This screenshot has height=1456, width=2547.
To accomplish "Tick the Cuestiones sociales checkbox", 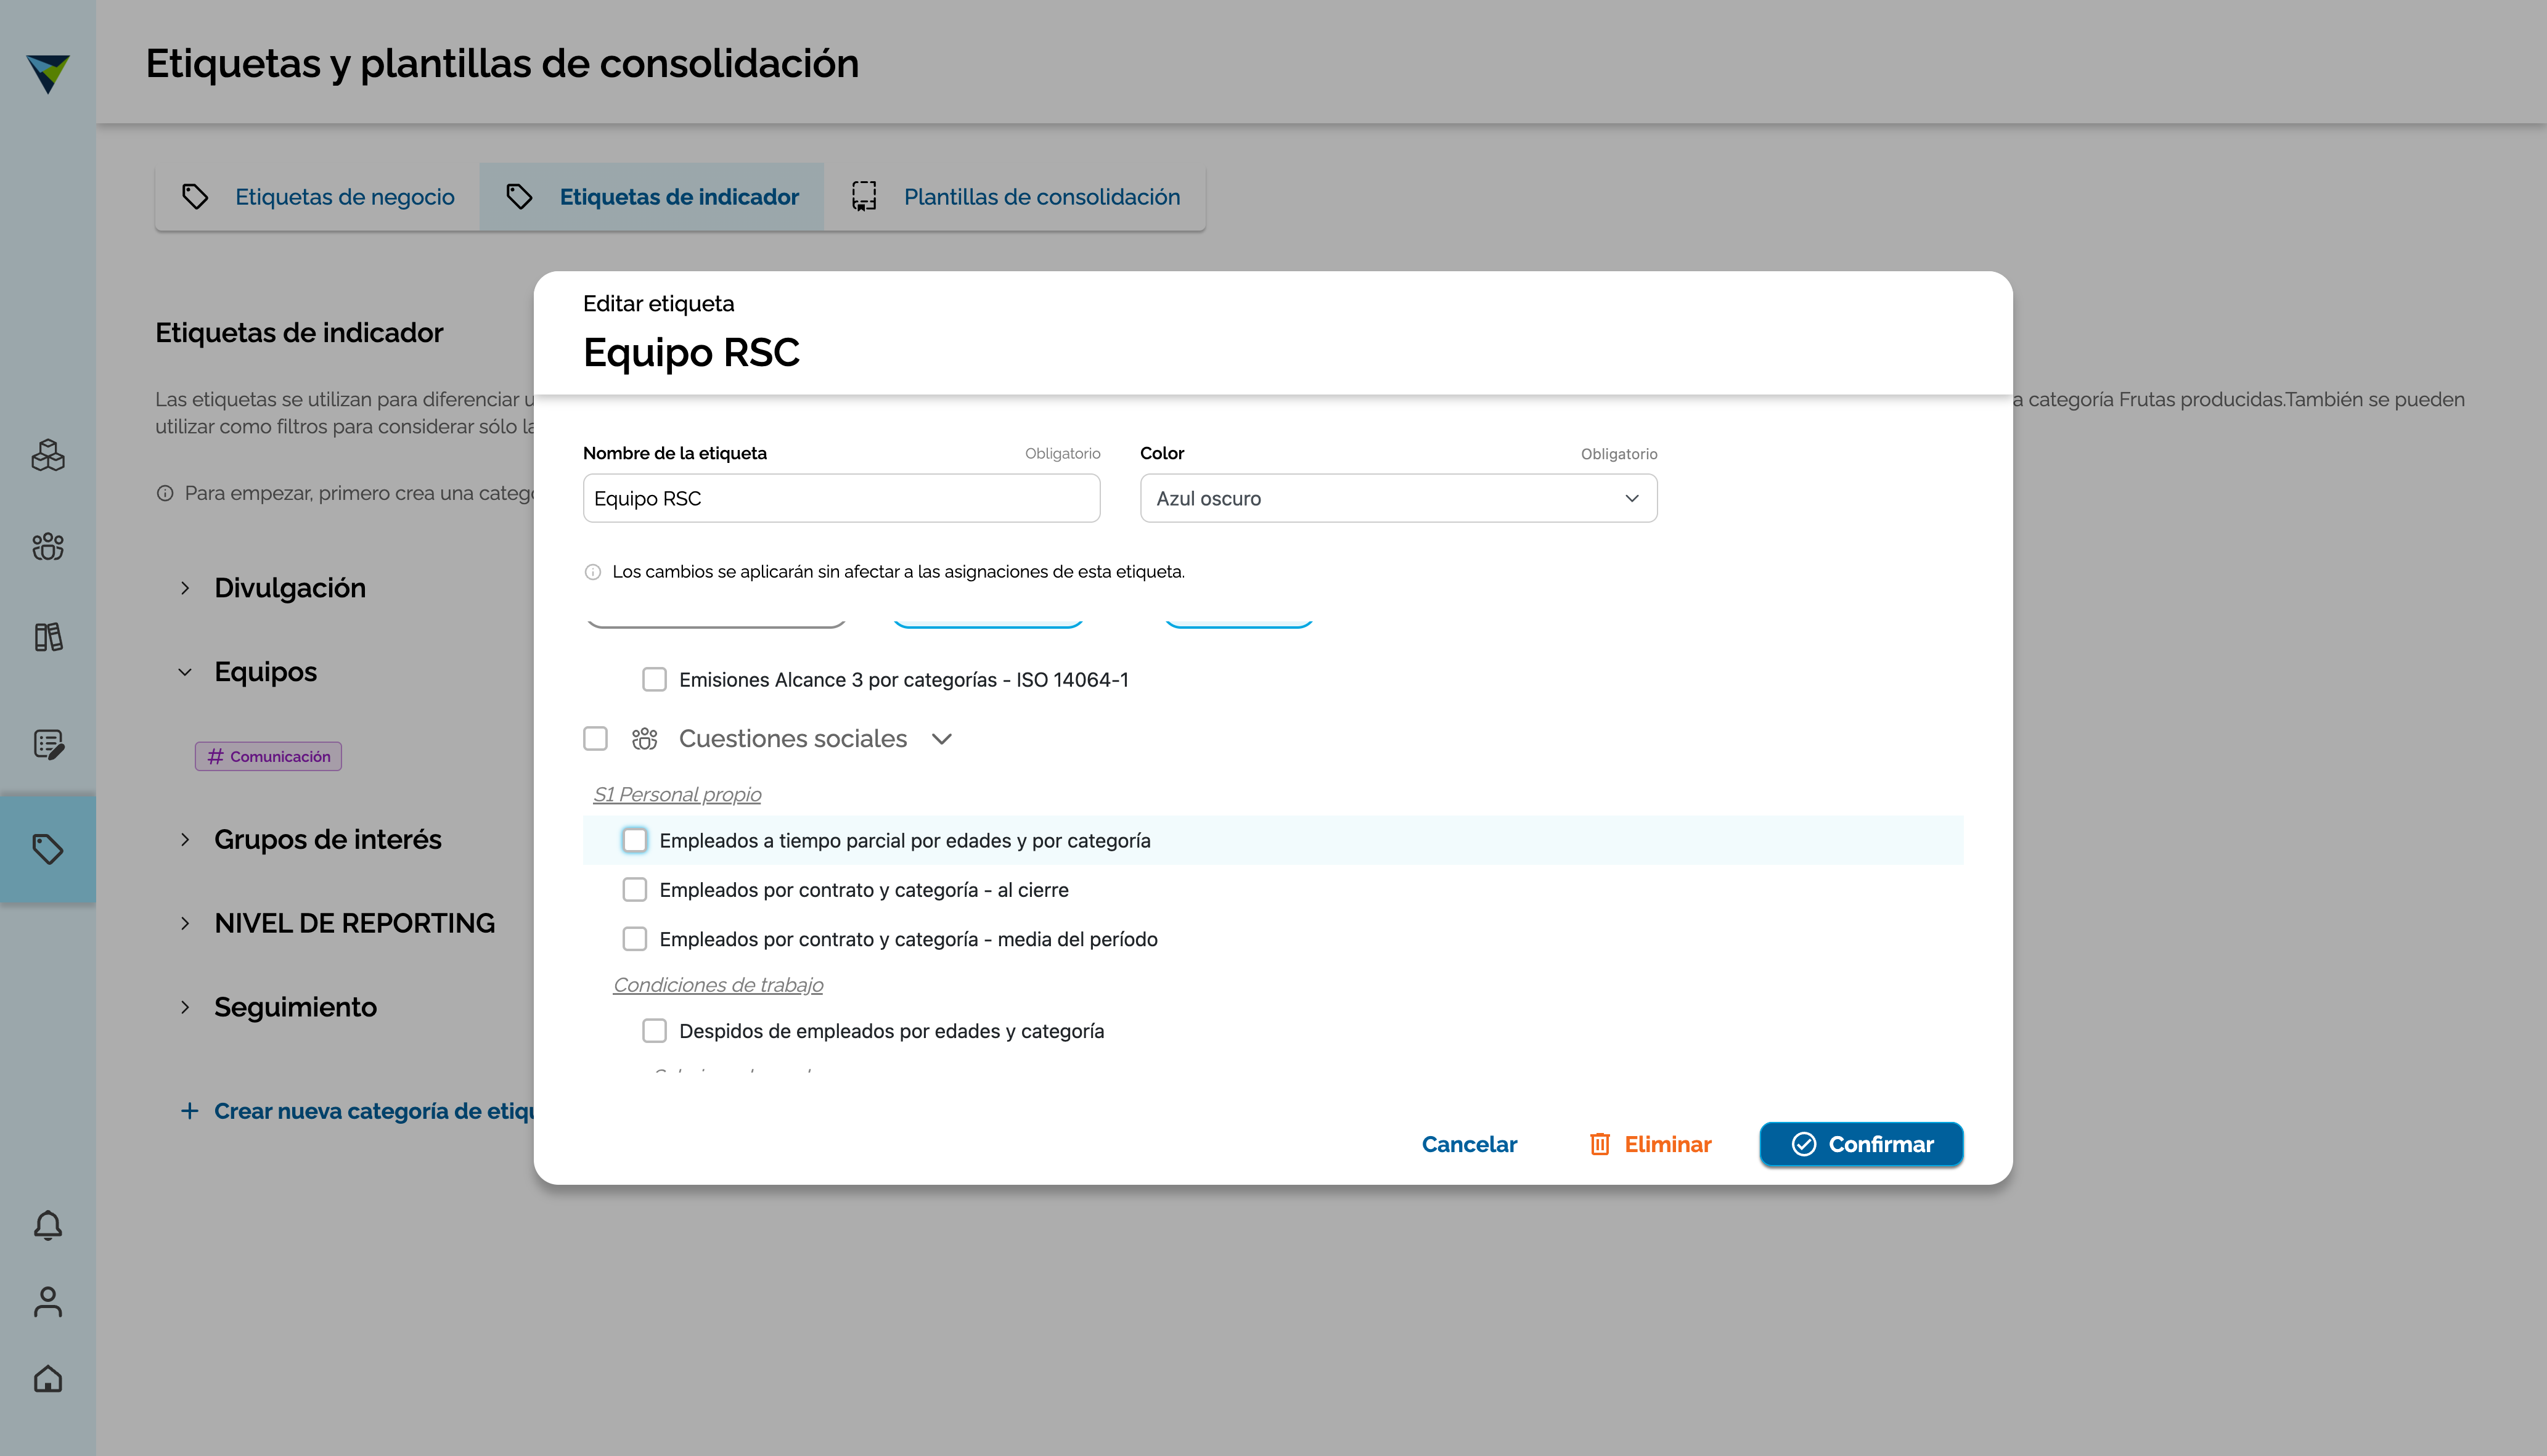I will pyautogui.click(x=596, y=738).
